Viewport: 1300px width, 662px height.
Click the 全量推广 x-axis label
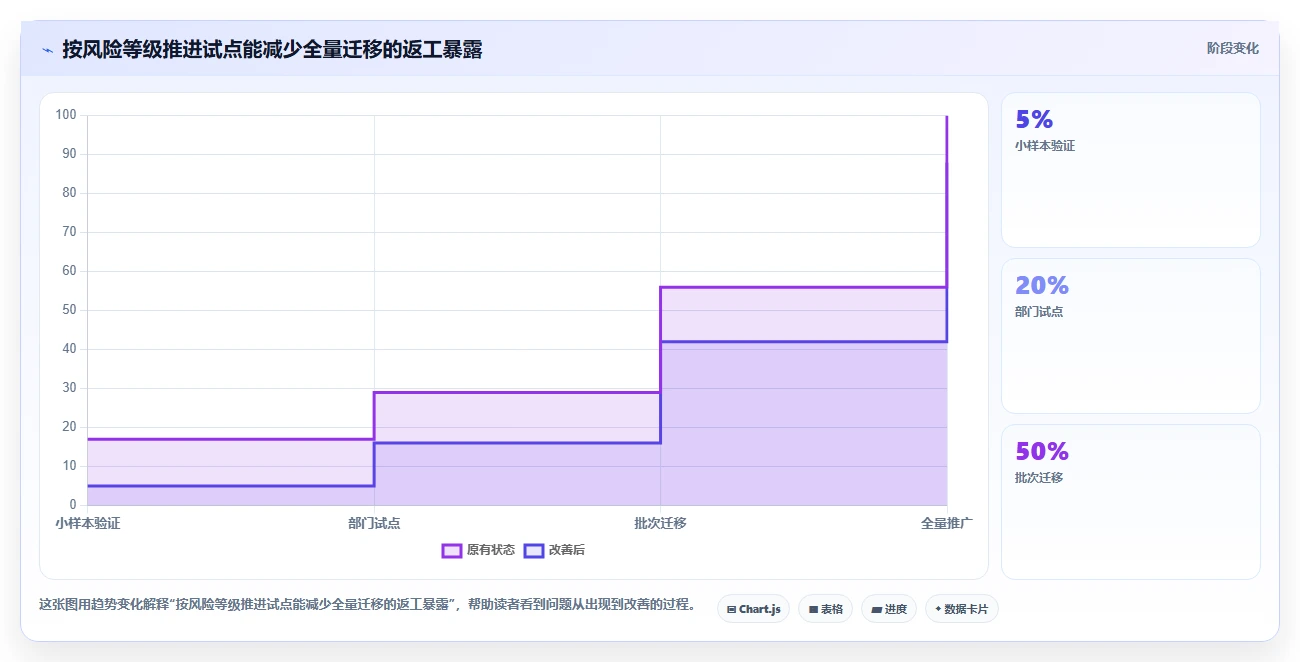click(946, 523)
